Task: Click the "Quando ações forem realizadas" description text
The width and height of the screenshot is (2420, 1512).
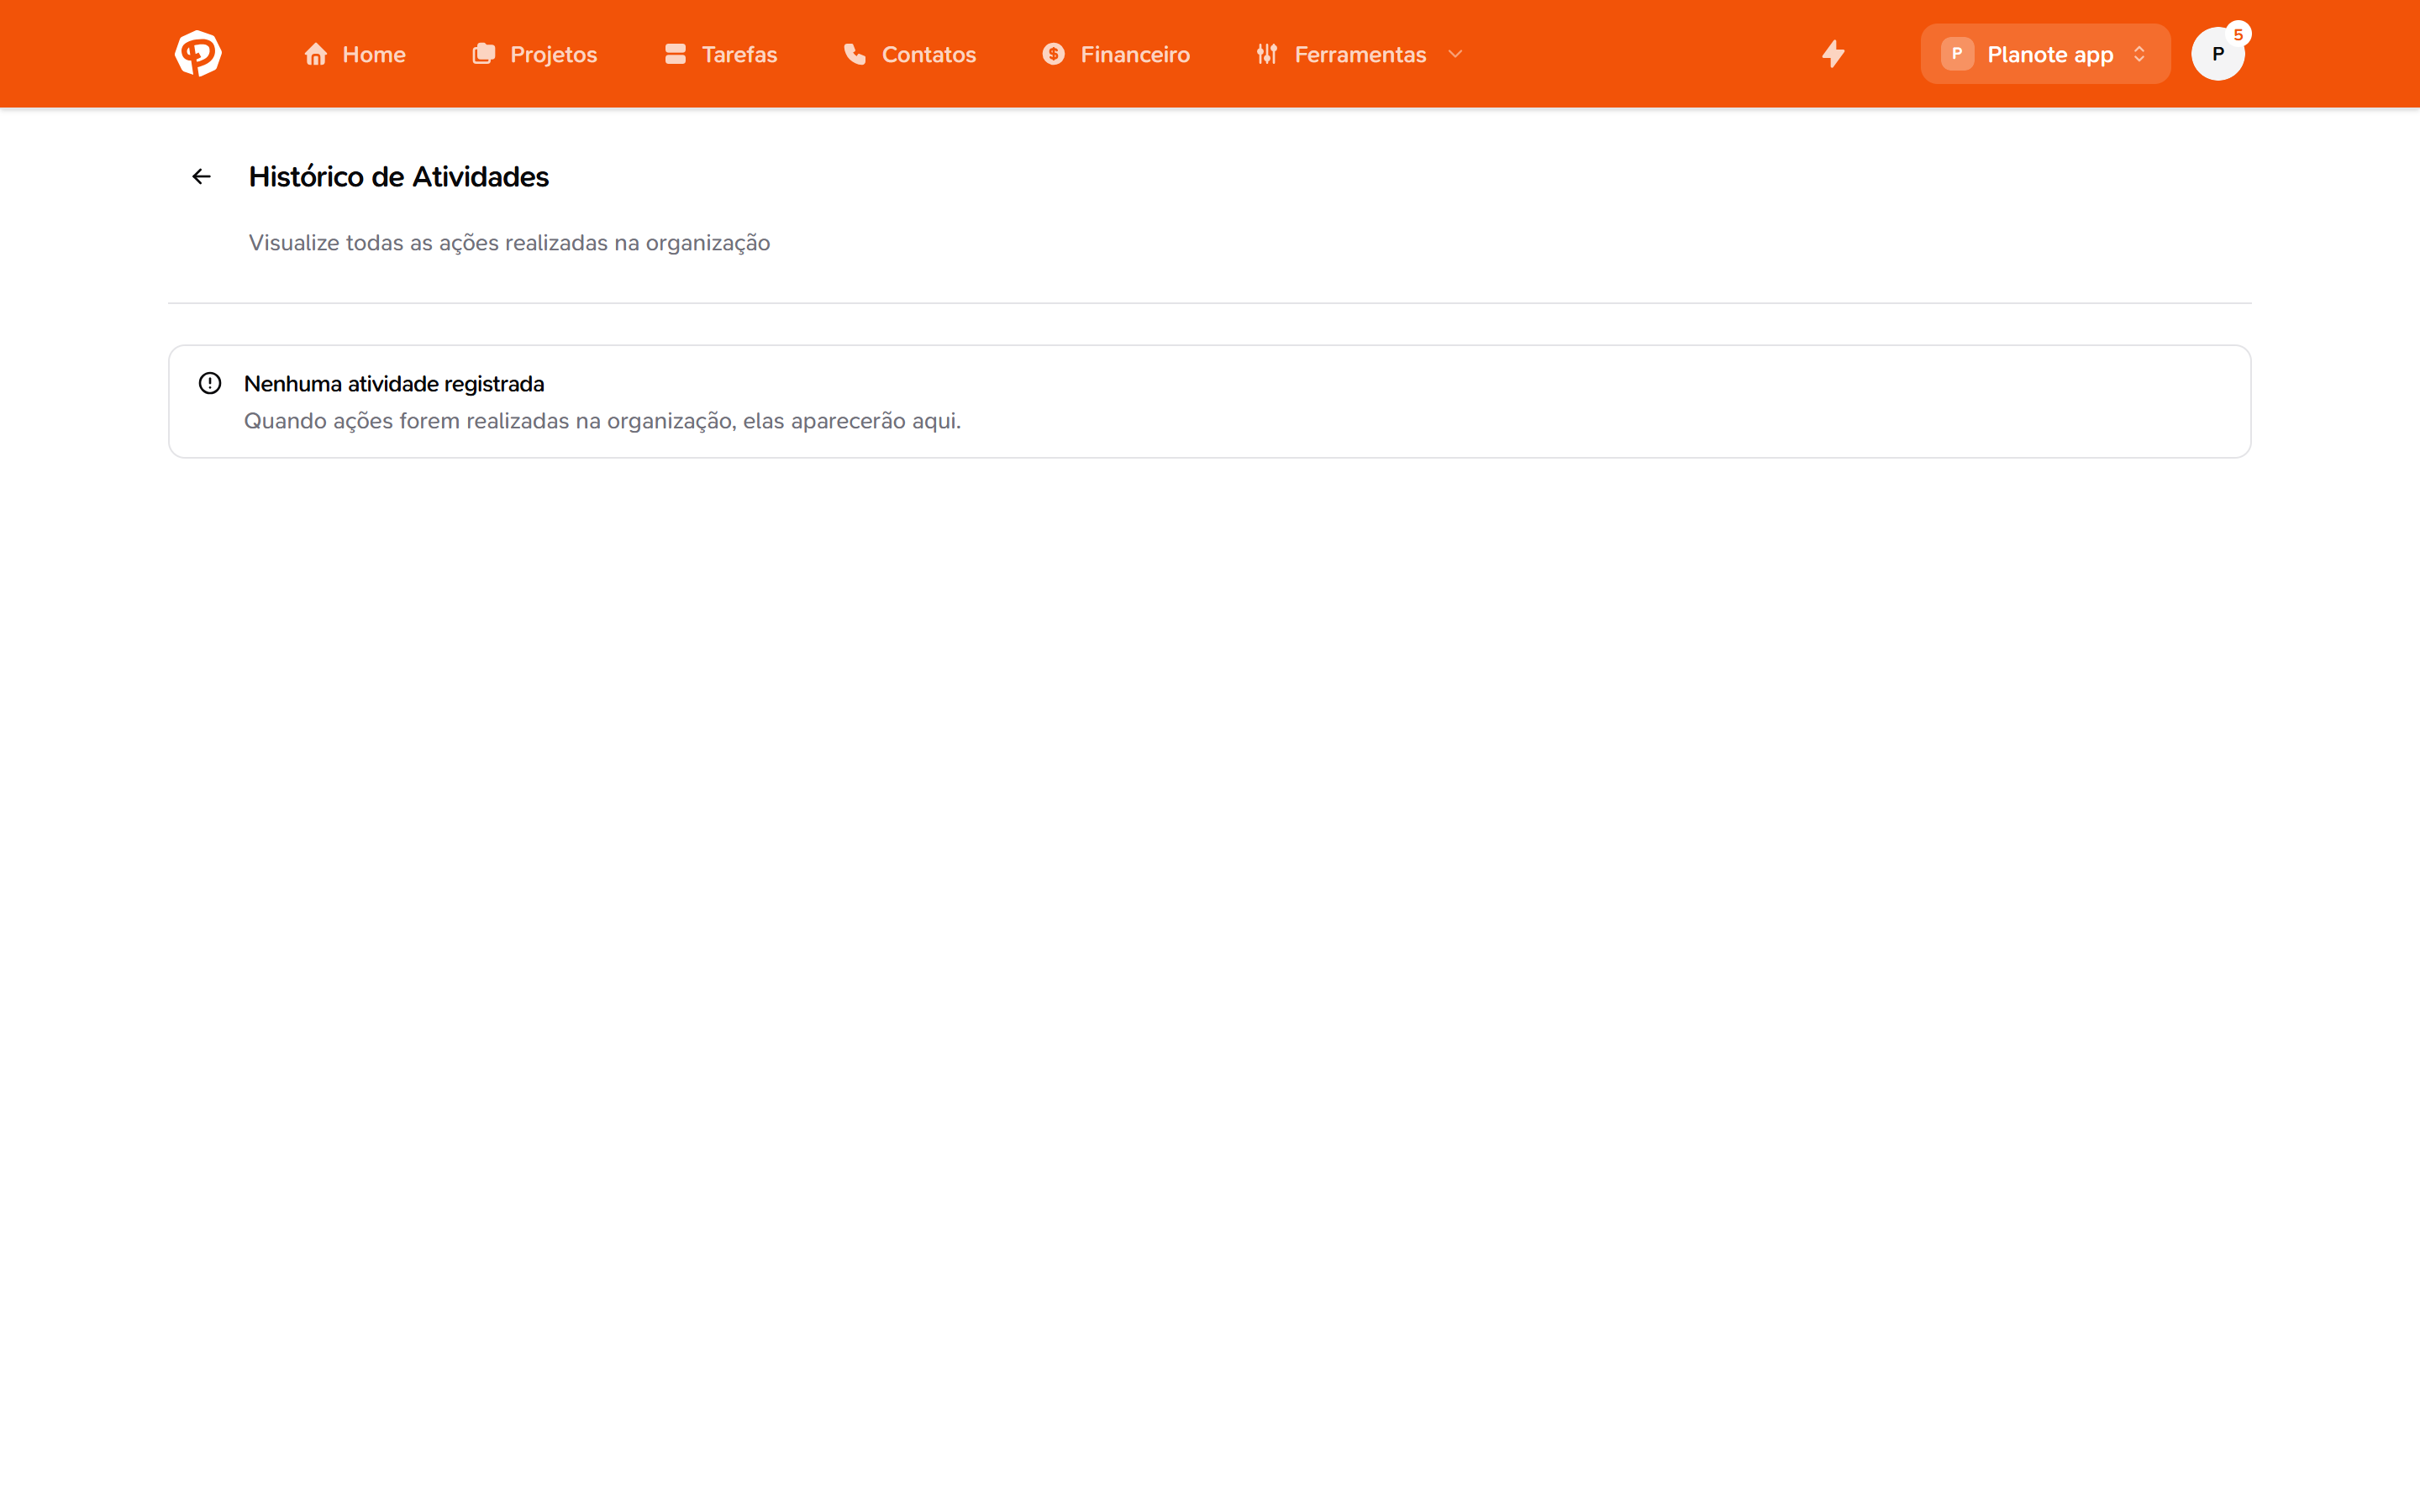Action: 603,421
